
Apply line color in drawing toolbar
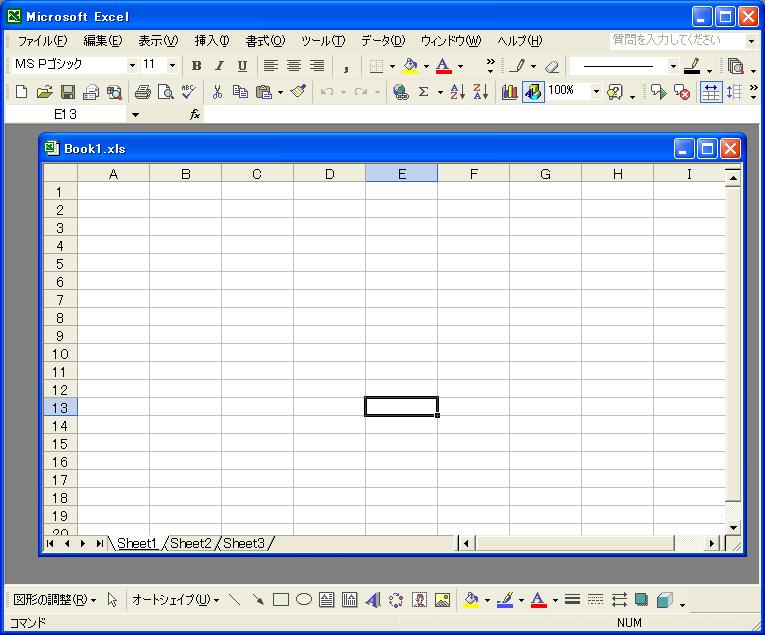tap(505, 599)
